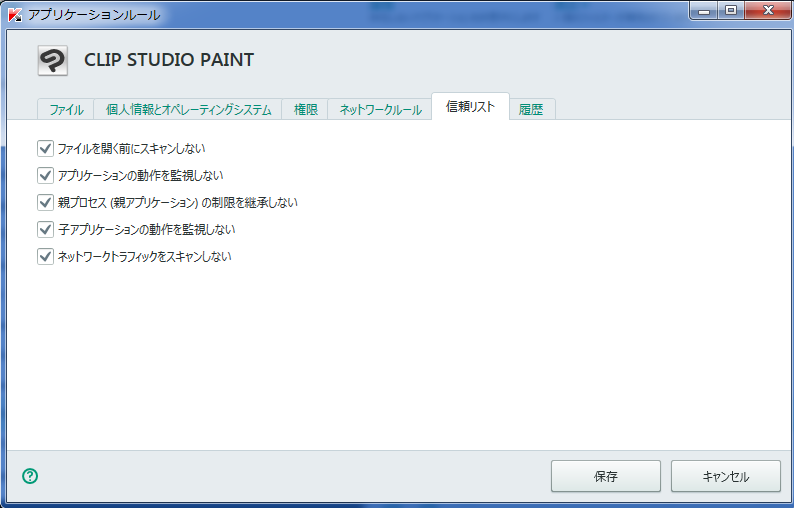Click the Kaspersky logo in title bar

click(x=15, y=15)
